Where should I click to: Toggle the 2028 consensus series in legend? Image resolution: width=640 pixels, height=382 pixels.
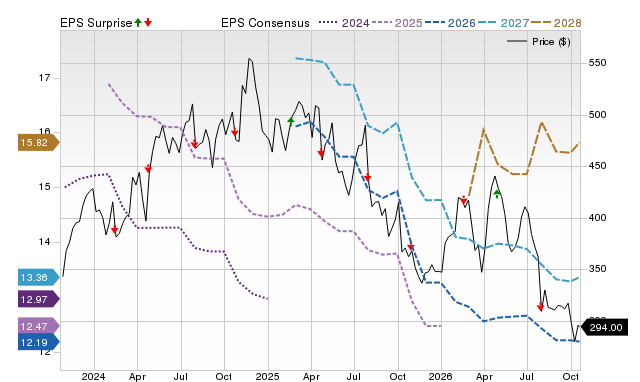[556, 23]
